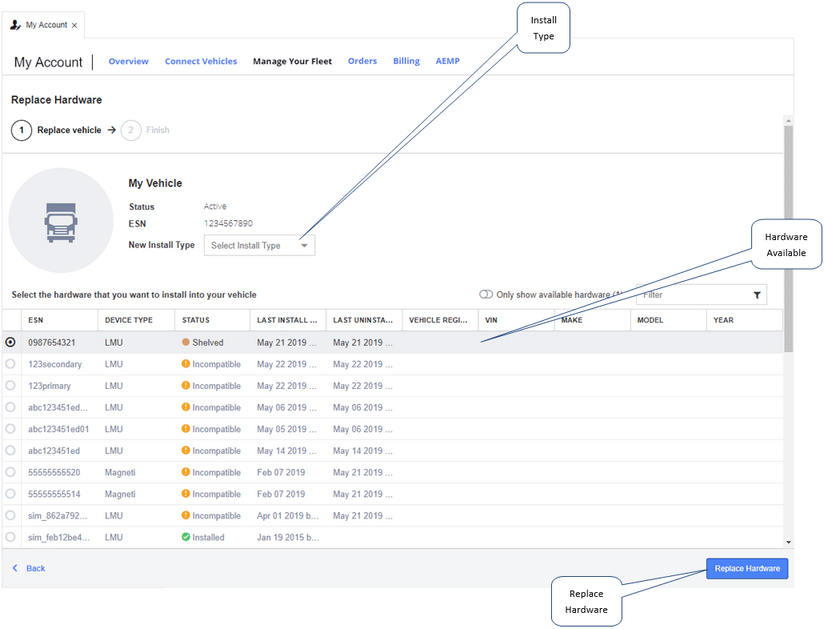Sort by the Status column header
Screen dimensions: 824x629
(x=195, y=320)
